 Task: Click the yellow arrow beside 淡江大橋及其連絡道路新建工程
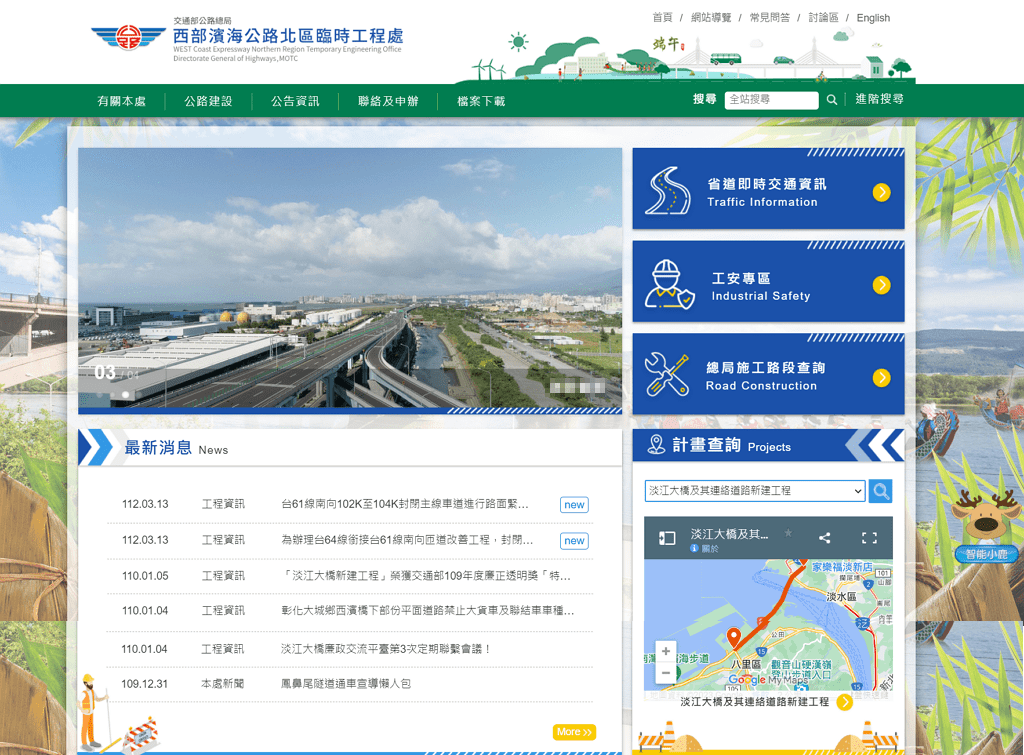pos(845,702)
